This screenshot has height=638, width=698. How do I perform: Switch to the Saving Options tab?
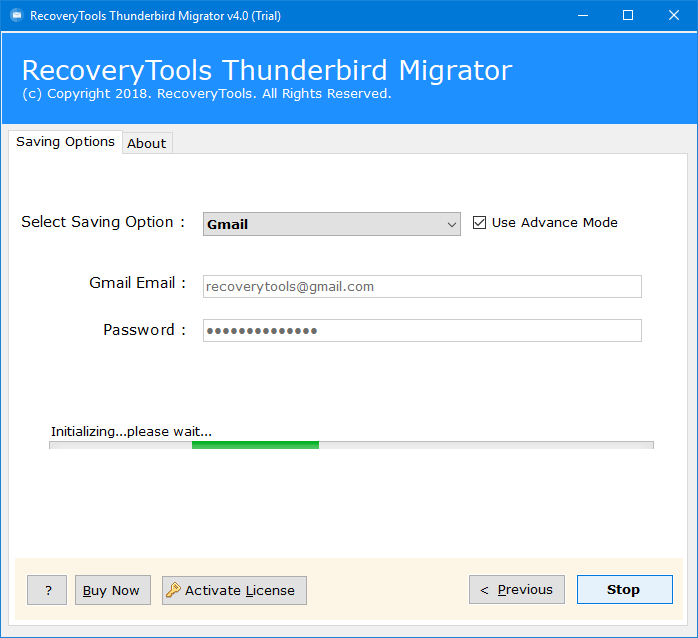65,142
